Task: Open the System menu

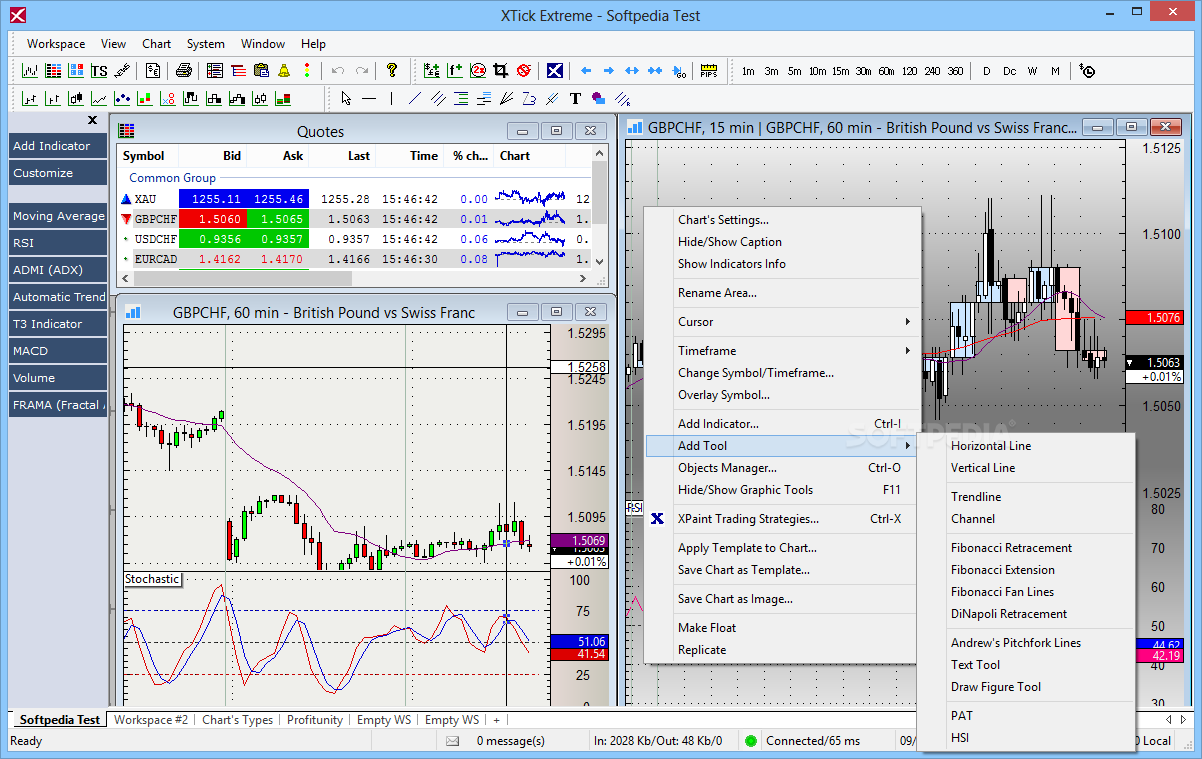Action: pos(206,44)
